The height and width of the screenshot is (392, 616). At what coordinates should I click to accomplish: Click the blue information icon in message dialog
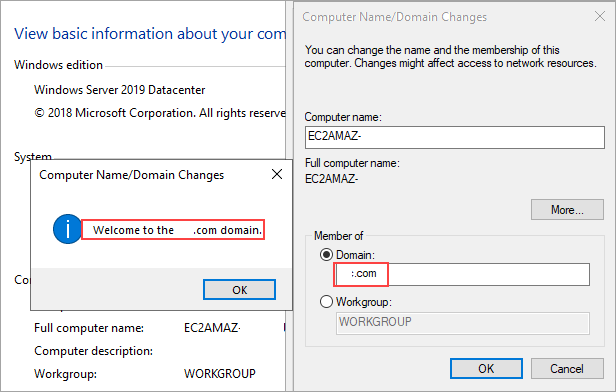point(67,229)
